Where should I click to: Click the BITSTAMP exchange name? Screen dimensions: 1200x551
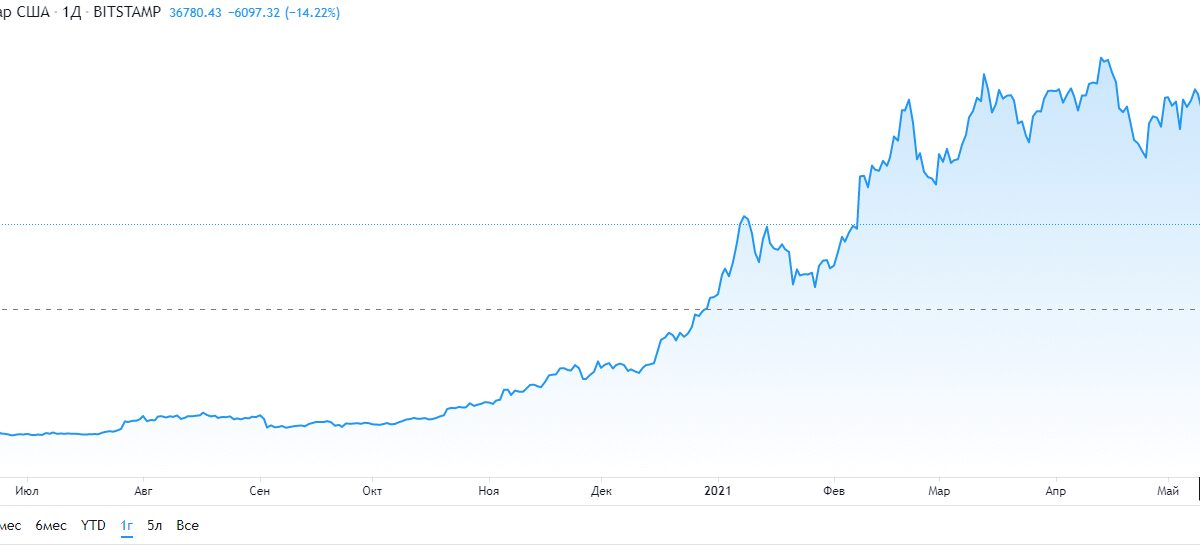tap(127, 14)
